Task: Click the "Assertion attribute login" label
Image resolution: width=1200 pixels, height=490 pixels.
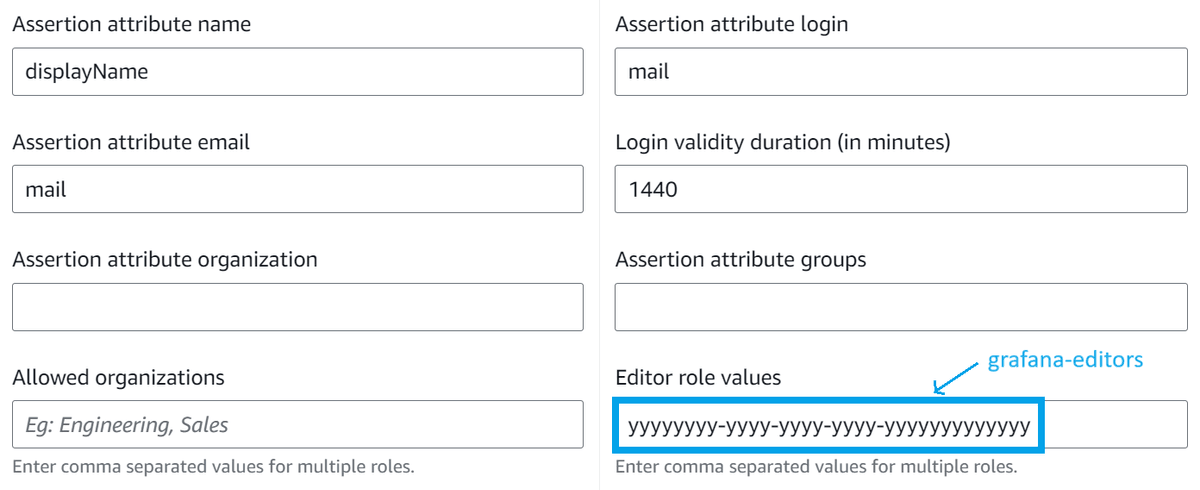Action: point(731,24)
